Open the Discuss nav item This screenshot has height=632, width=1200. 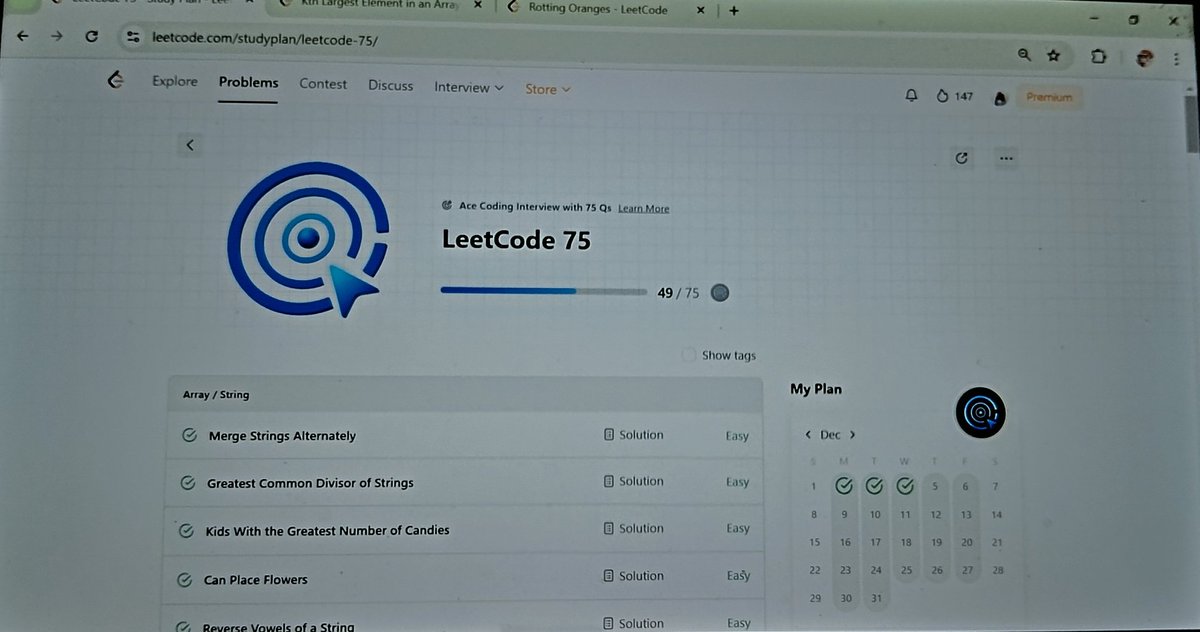(390, 86)
